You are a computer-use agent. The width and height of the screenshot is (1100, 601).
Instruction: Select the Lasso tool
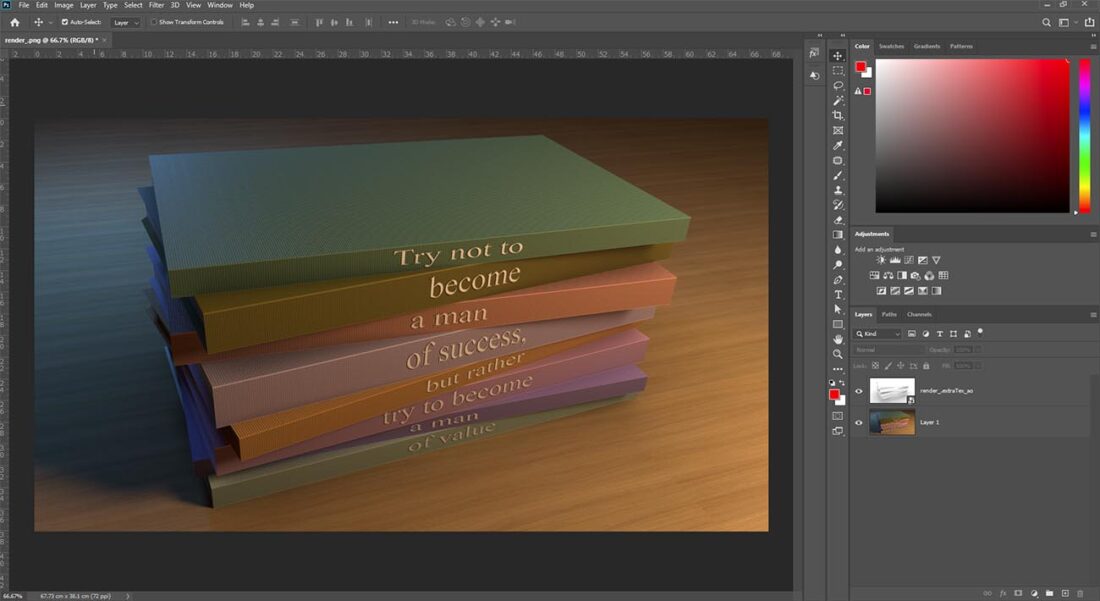(838, 87)
